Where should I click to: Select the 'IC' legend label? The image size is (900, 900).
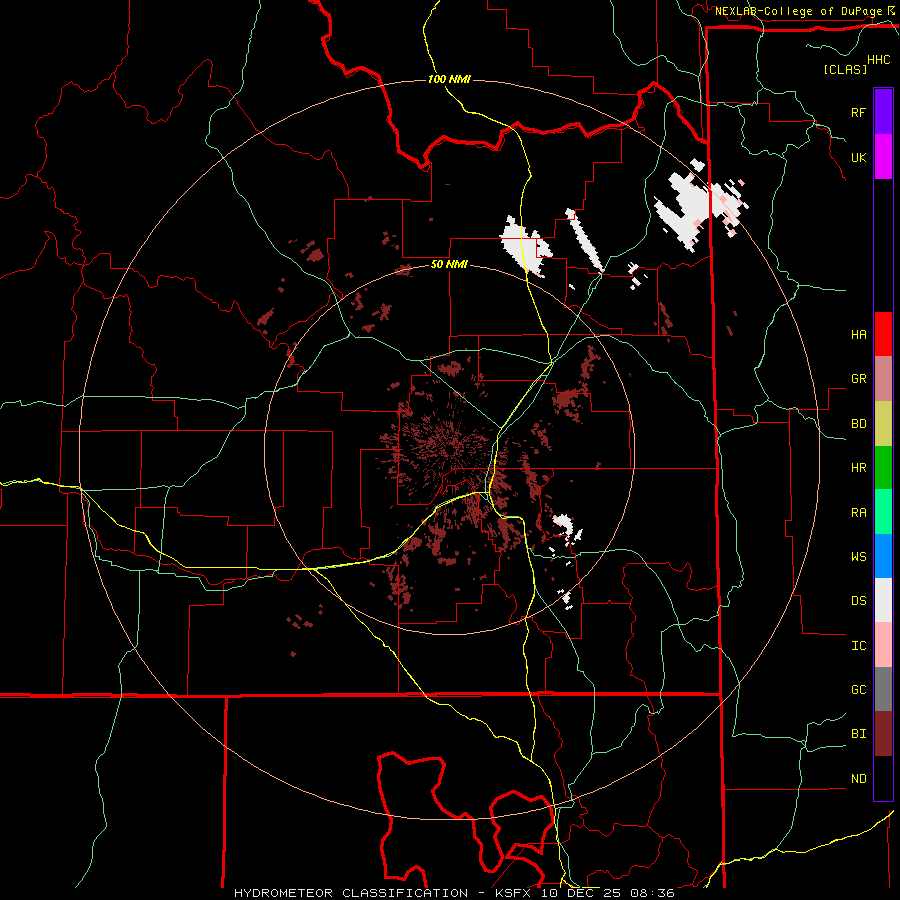[x=858, y=646]
